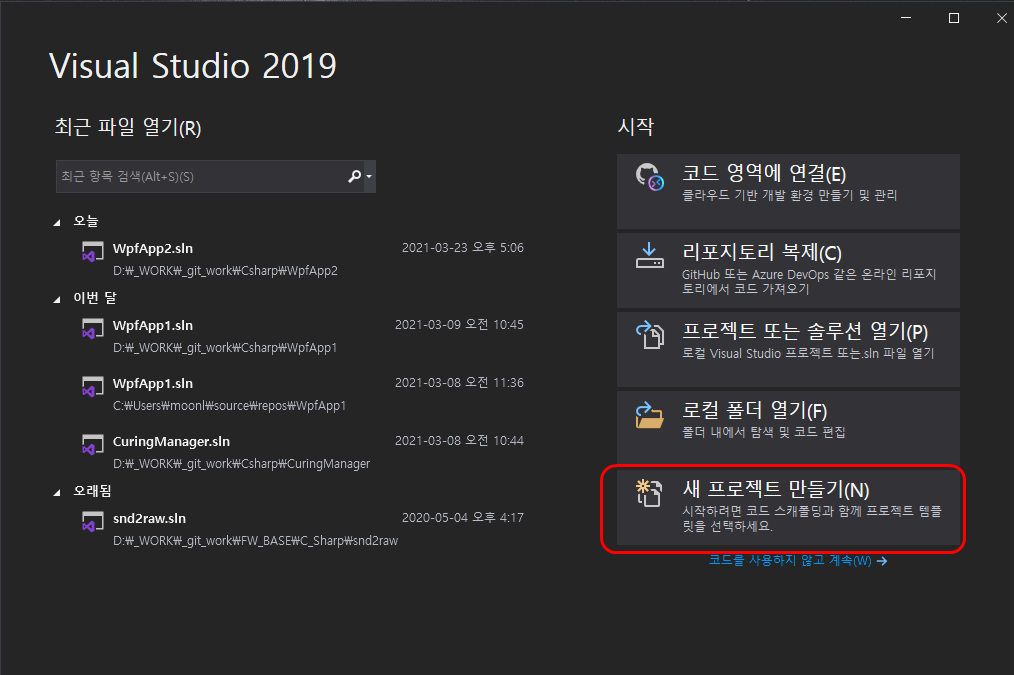Click the 리포지토리 복제 download icon
This screenshot has height=675, width=1014.
pos(649,256)
